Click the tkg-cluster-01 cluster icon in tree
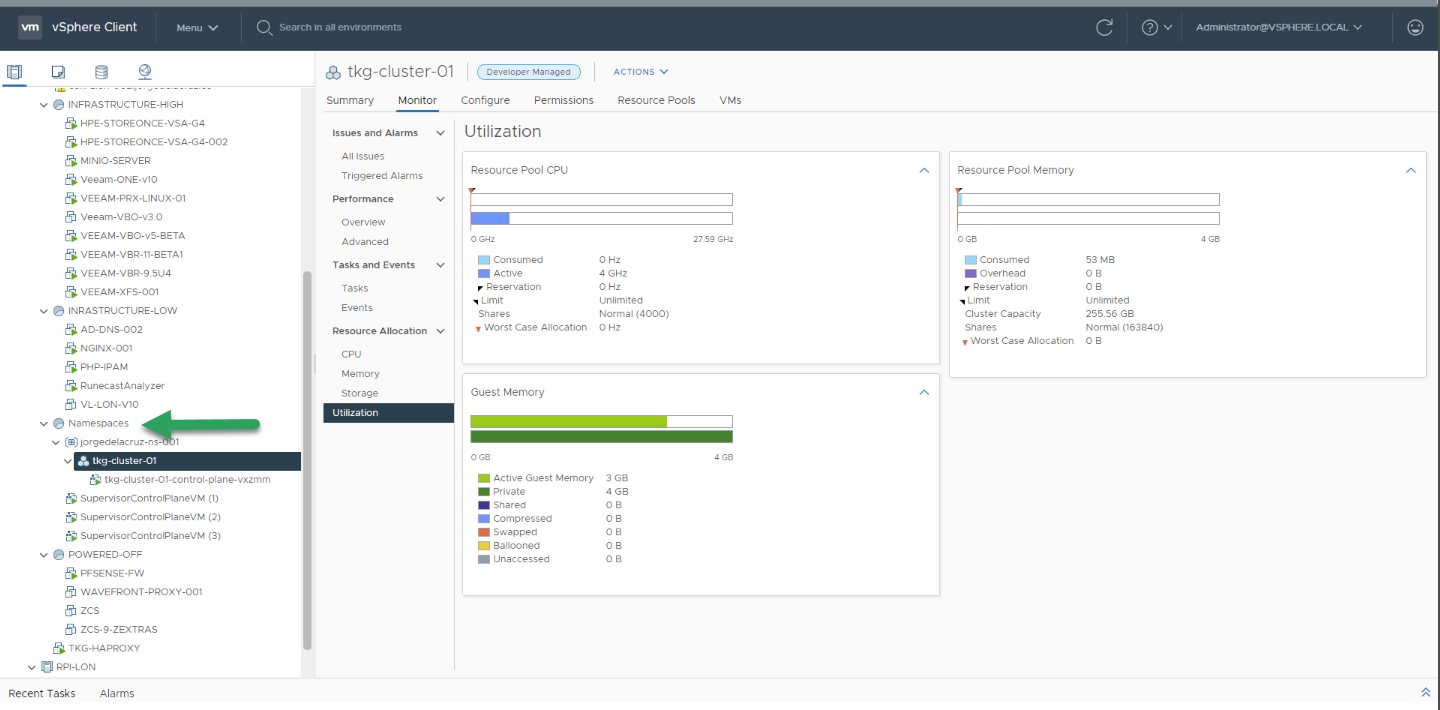 [x=83, y=461]
